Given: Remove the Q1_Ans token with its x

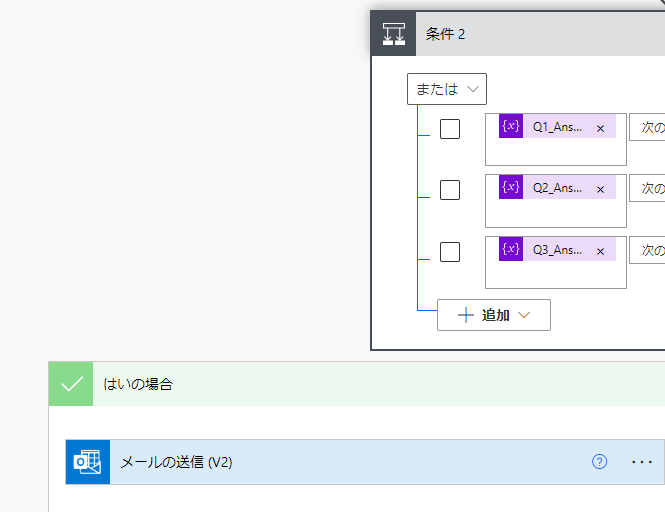Looking at the screenshot, I should tap(600, 128).
